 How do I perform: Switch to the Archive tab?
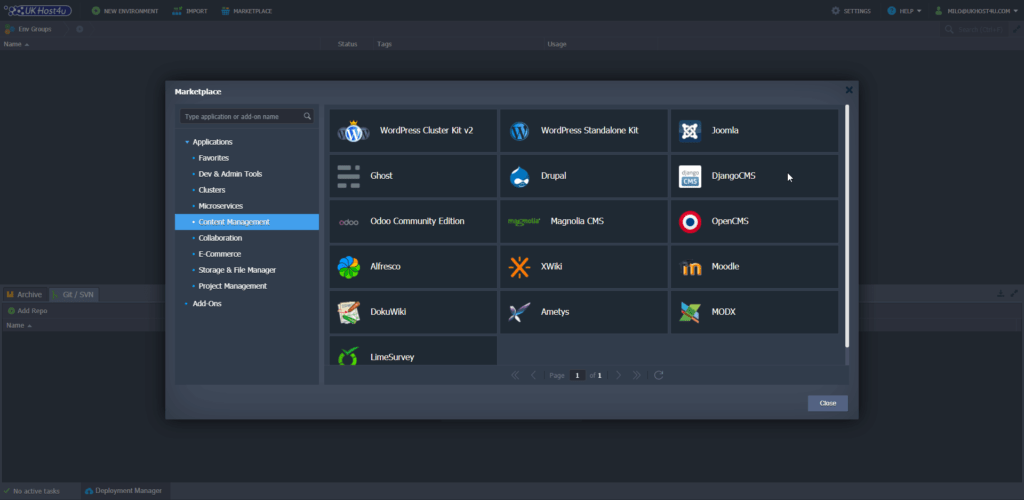click(24, 294)
